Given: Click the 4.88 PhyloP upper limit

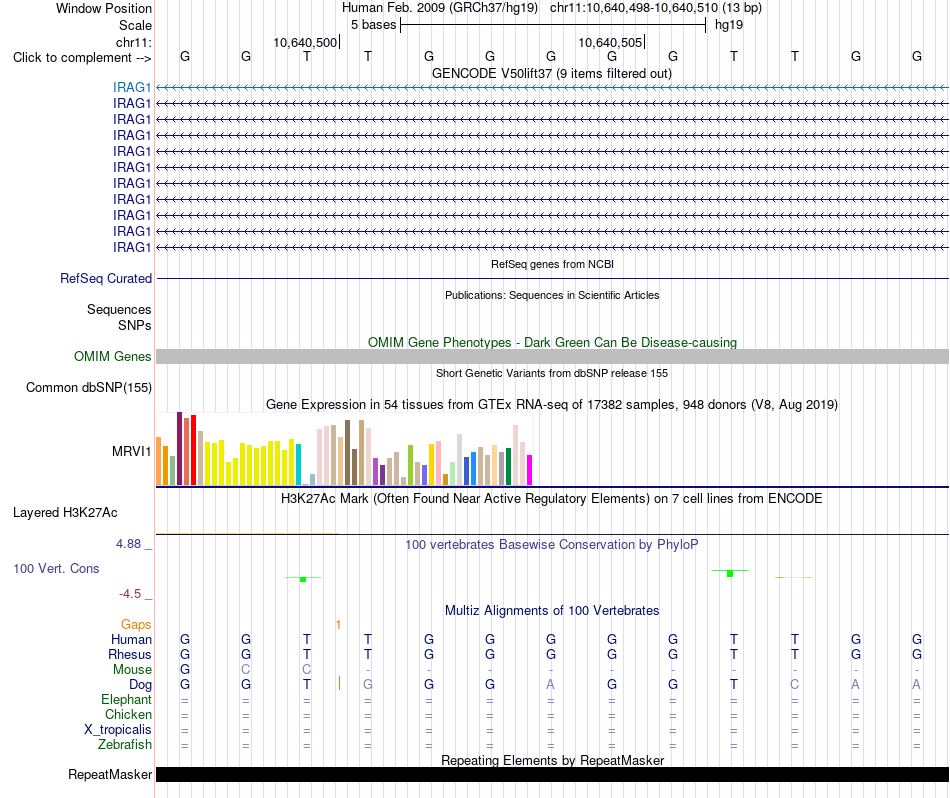Looking at the screenshot, I should (128, 544).
